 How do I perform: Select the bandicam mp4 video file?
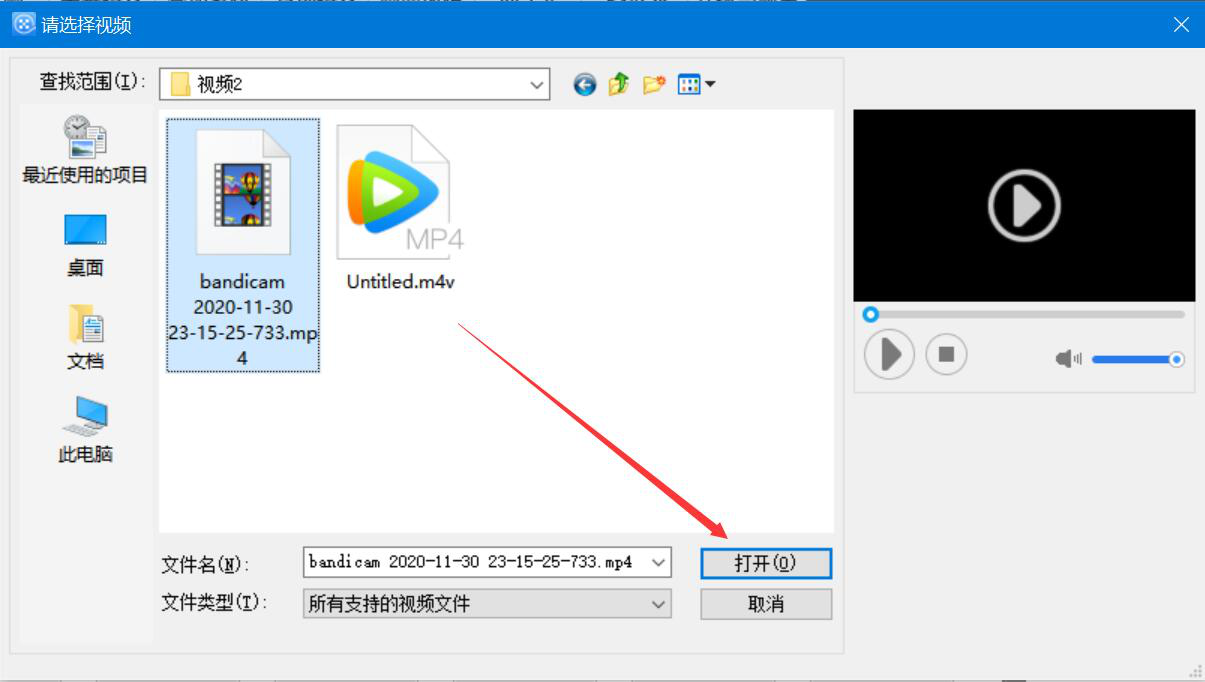click(x=243, y=245)
